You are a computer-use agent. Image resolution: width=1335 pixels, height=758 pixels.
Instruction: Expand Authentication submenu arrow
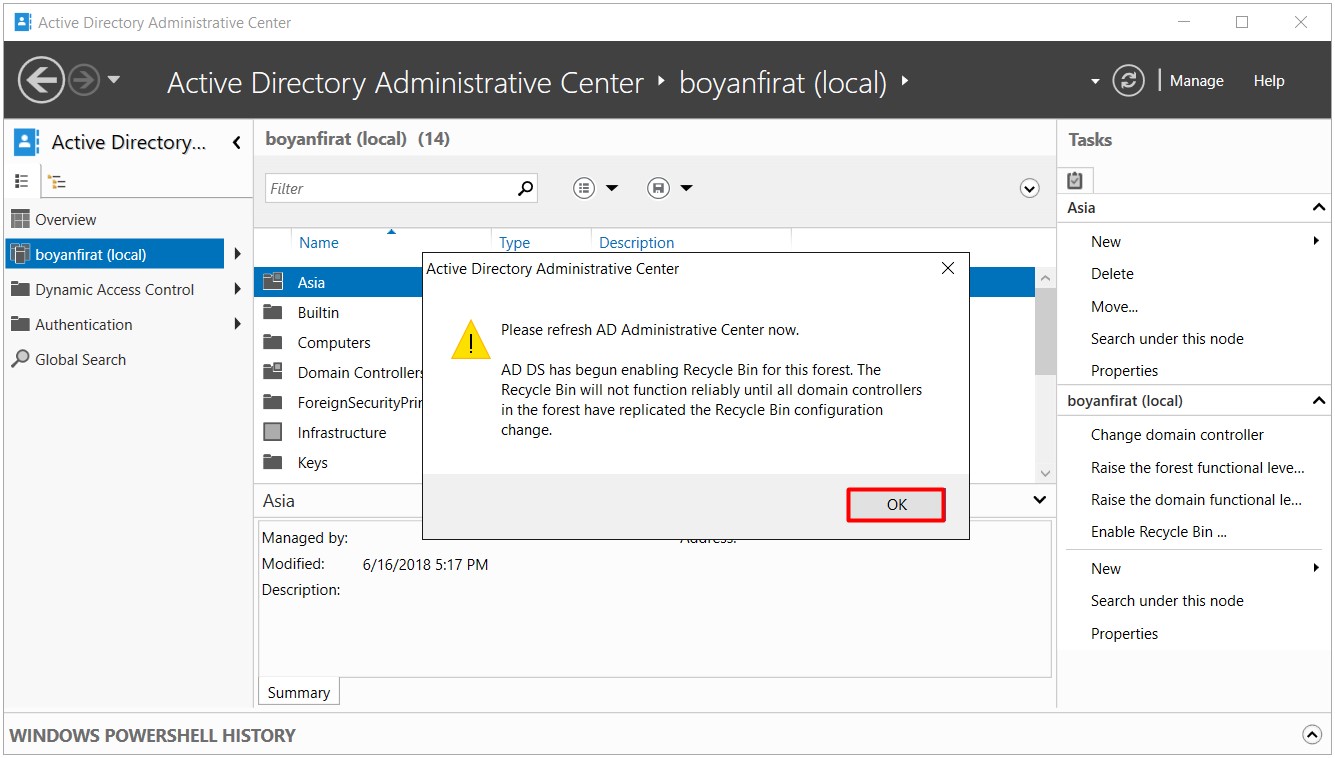point(237,324)
